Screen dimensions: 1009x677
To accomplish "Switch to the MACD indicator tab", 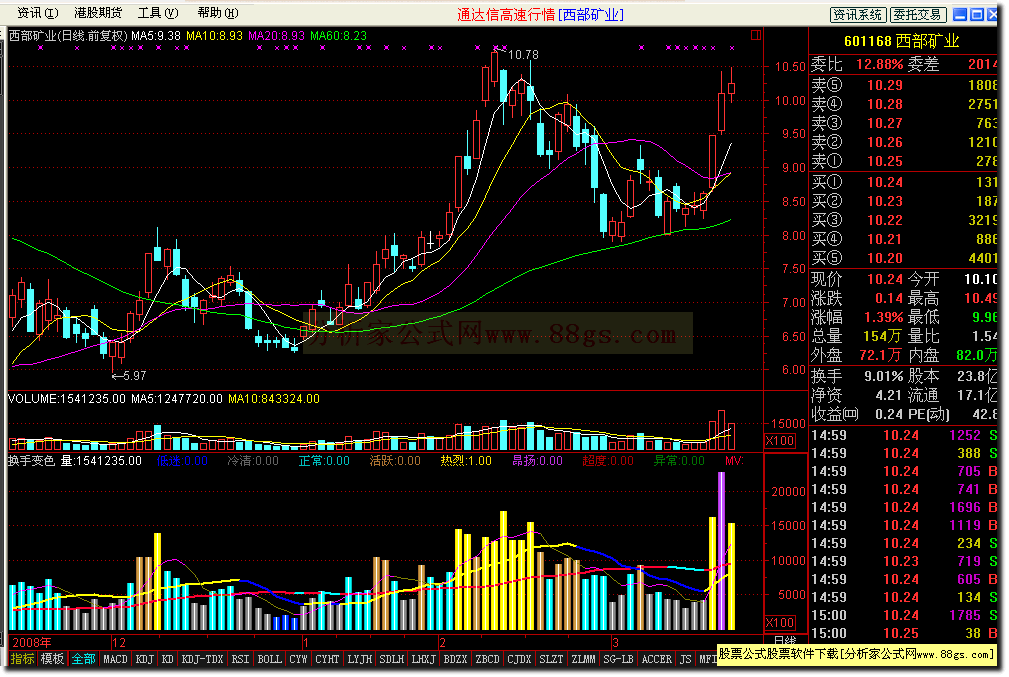I will point(115,659).
